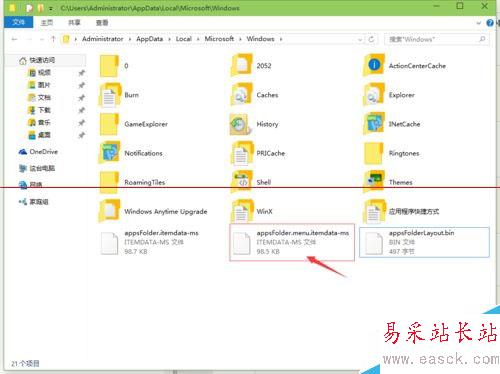The image size is (500, 374).
Task: Click the refresh button in address bar
Action: click(371, 39)
